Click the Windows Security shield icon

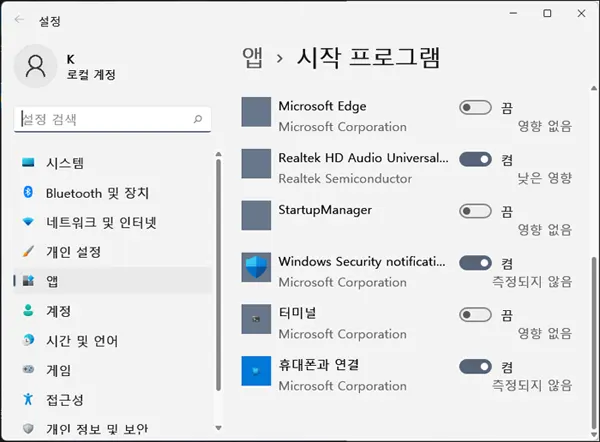(x=256, y=267)
